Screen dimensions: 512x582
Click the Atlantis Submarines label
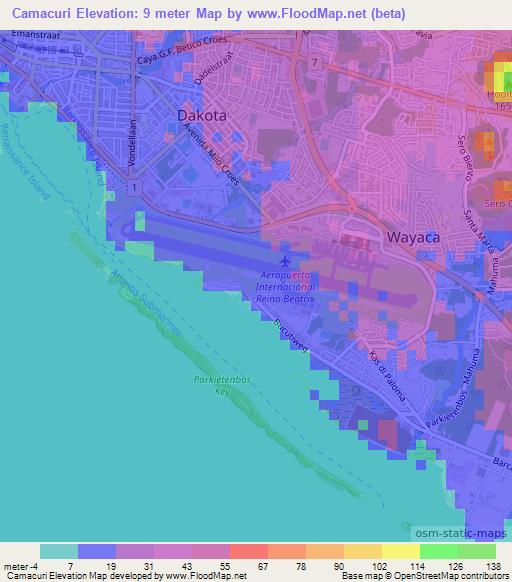tap(146, 303)
